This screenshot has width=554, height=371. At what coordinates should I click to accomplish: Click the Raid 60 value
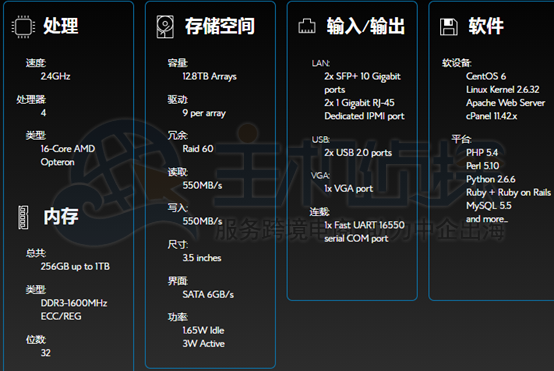pos(198,149)
